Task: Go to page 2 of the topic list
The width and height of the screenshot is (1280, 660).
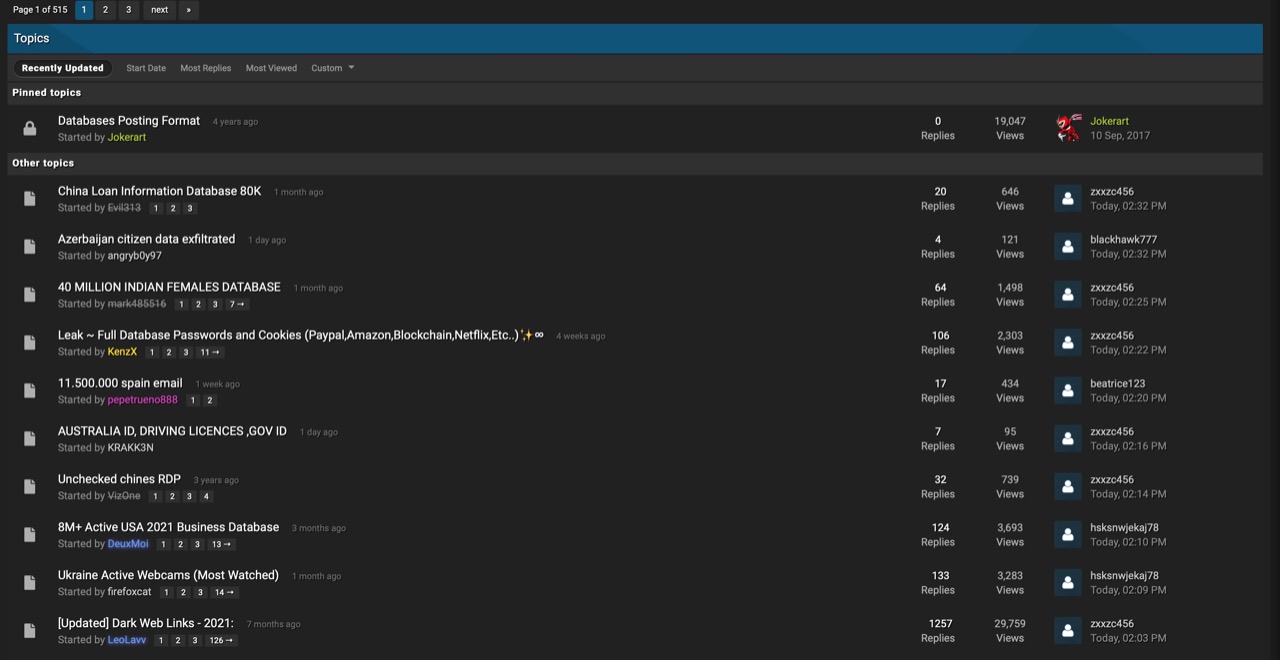Action: pyautogui.click(x=105, y=10)
